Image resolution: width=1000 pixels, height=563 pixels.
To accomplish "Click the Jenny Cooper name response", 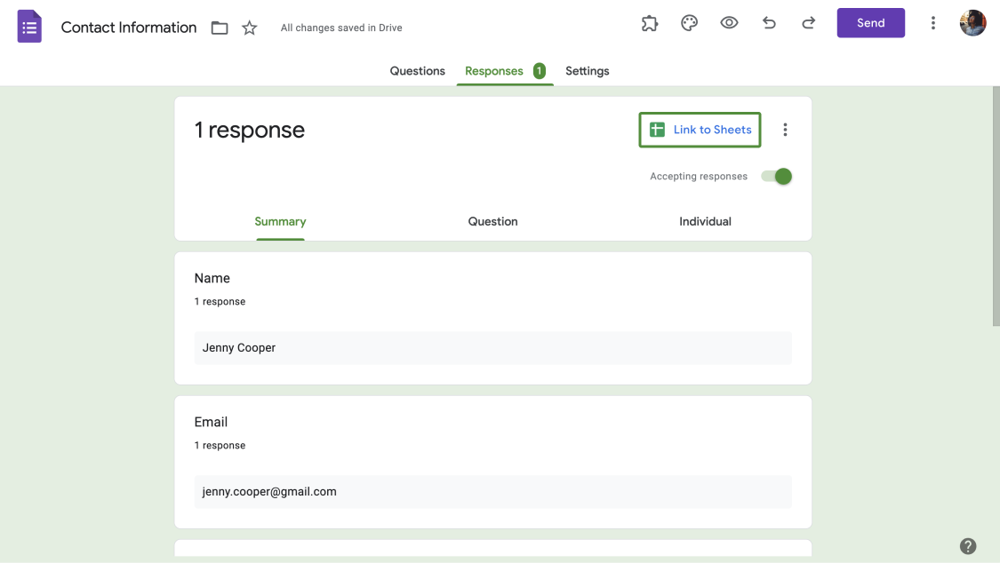I will [x=493, y=347].
